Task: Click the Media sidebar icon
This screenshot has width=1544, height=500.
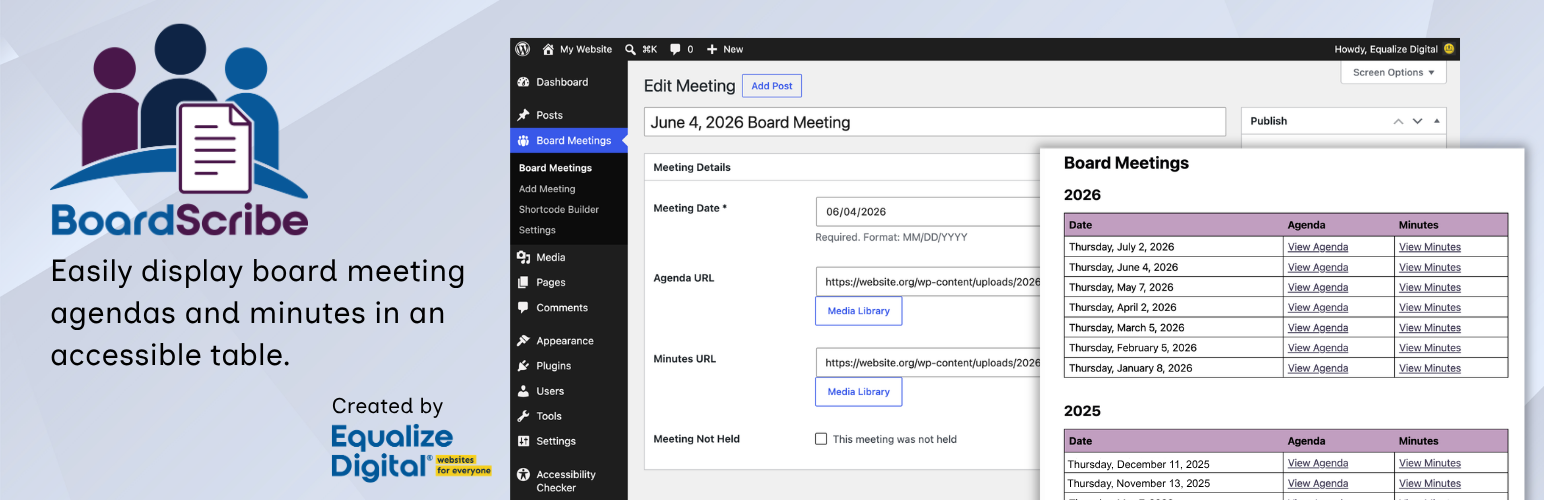Action: (523, 257)
